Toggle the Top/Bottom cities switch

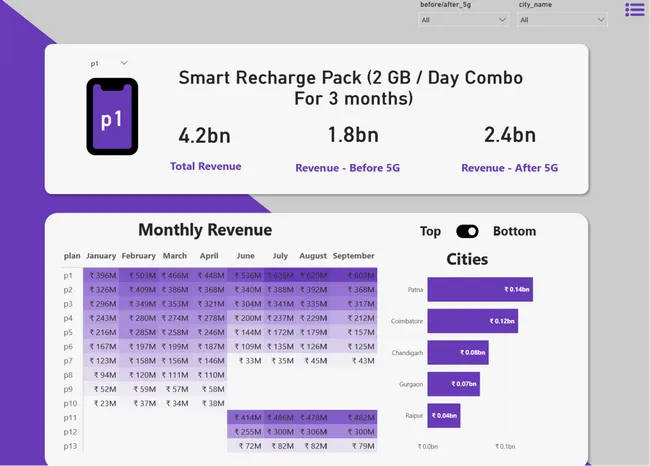coord(467,231)
